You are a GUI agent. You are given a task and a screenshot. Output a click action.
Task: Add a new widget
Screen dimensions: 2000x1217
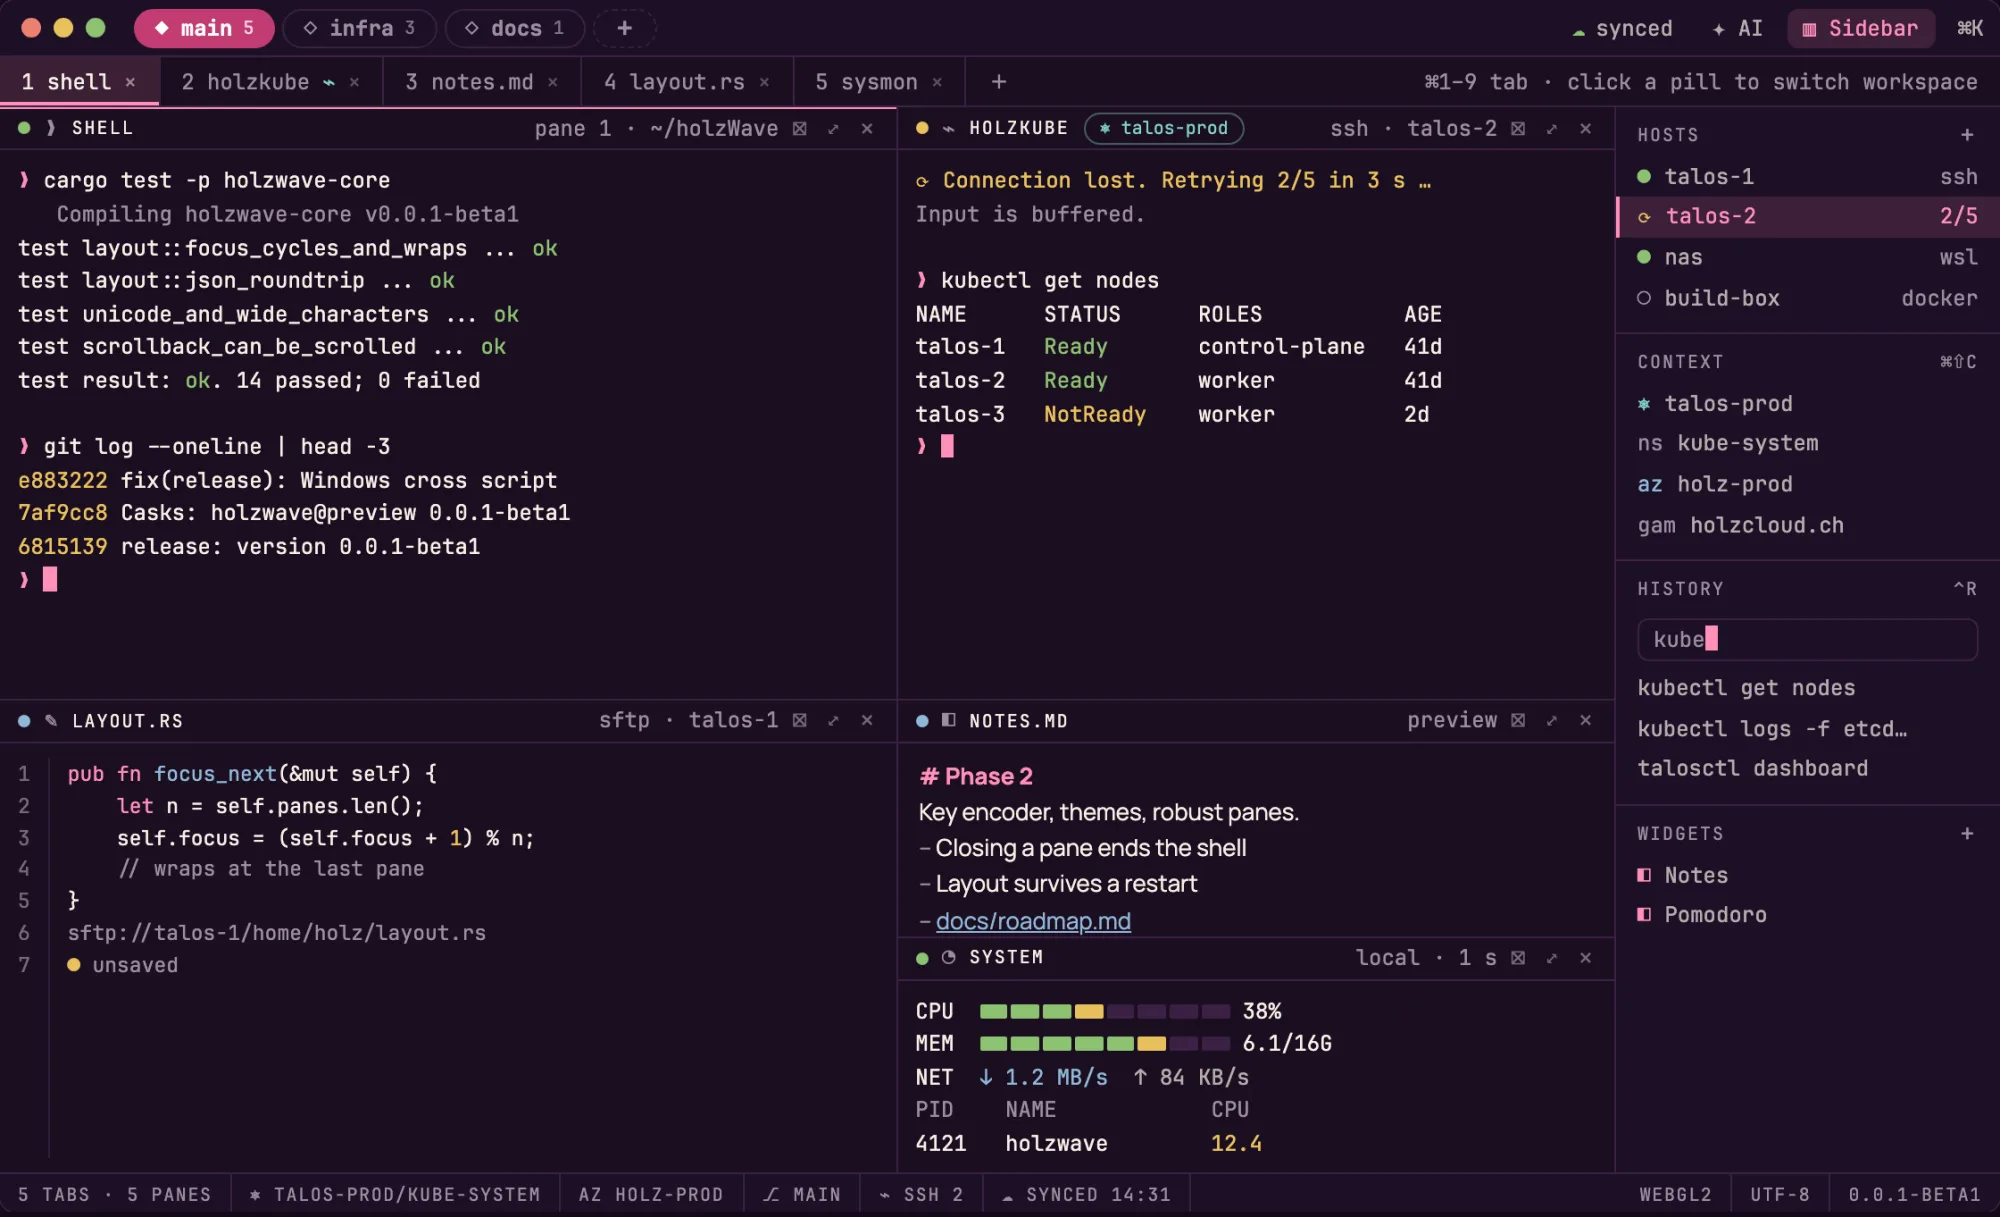point(1967,833)
